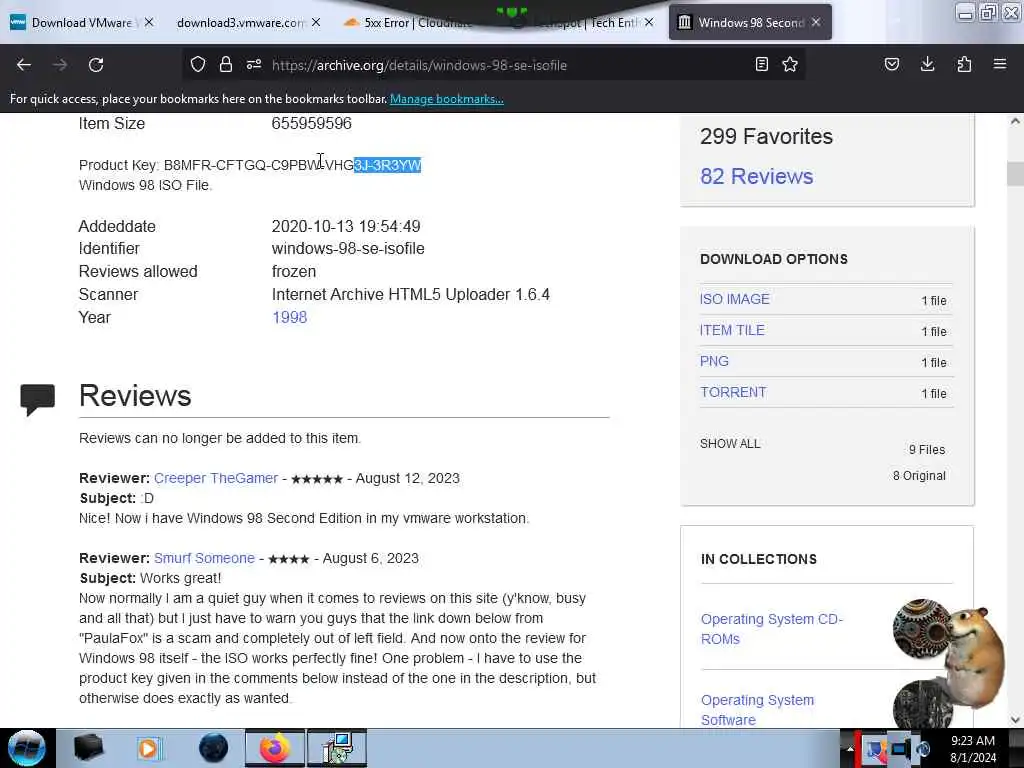Click the 299 Favorites text
The image size is (1024, 768).
pos(767,136)
